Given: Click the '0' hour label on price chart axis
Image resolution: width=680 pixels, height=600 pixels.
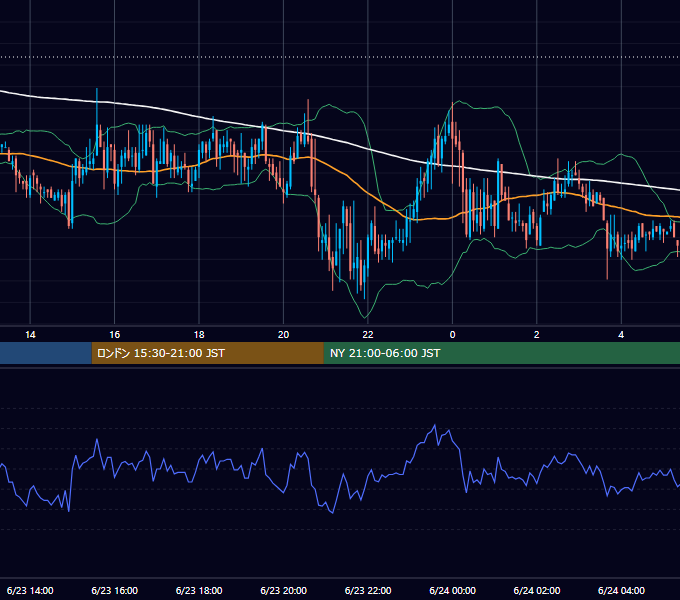Looking at the screenshot, I should point(452,335).
